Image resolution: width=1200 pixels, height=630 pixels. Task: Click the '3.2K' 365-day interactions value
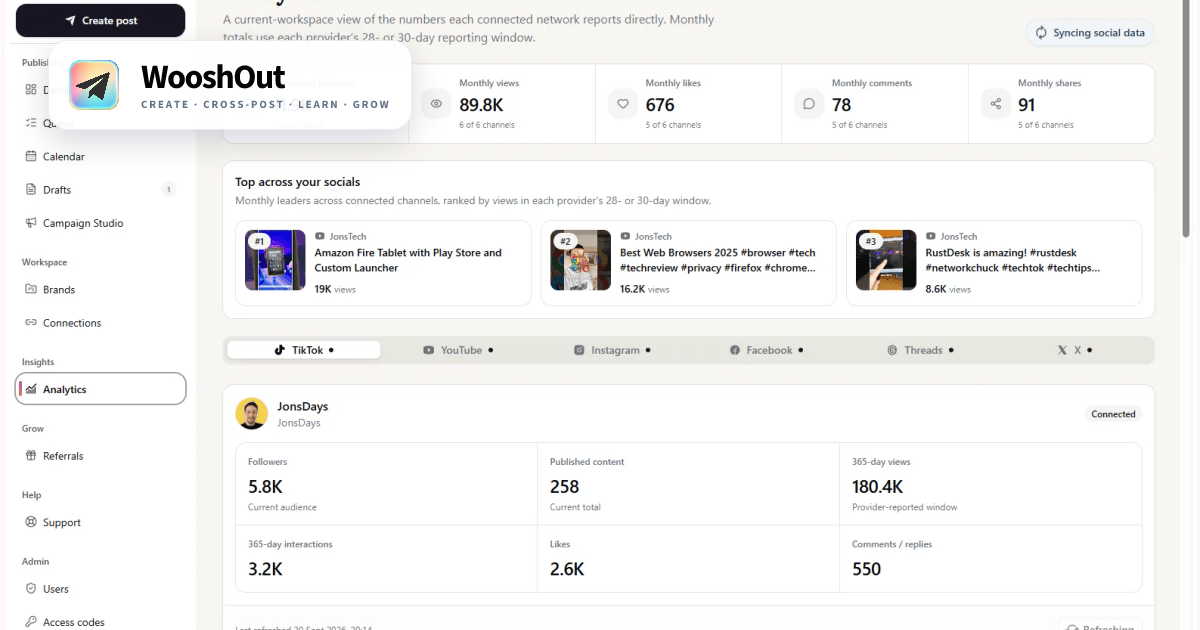265,569
